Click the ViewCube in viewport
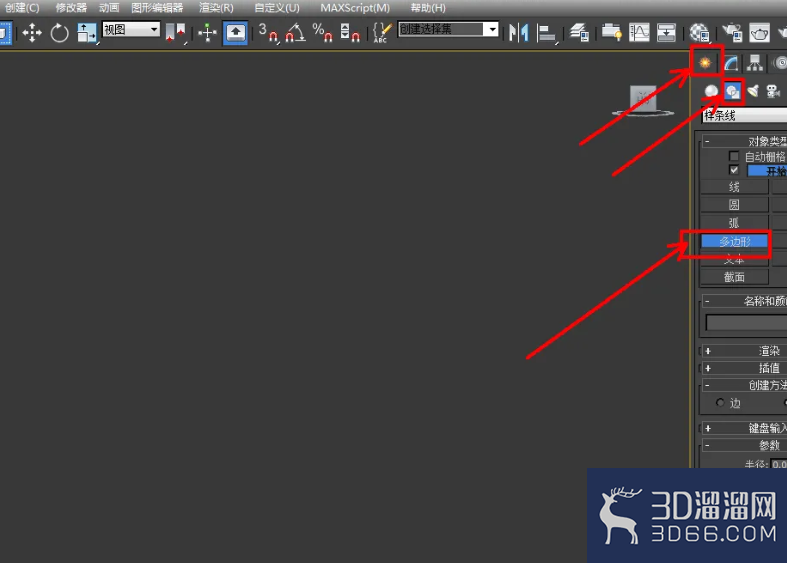The height and width of the screenshot is (563, 787). click(643, 100)
